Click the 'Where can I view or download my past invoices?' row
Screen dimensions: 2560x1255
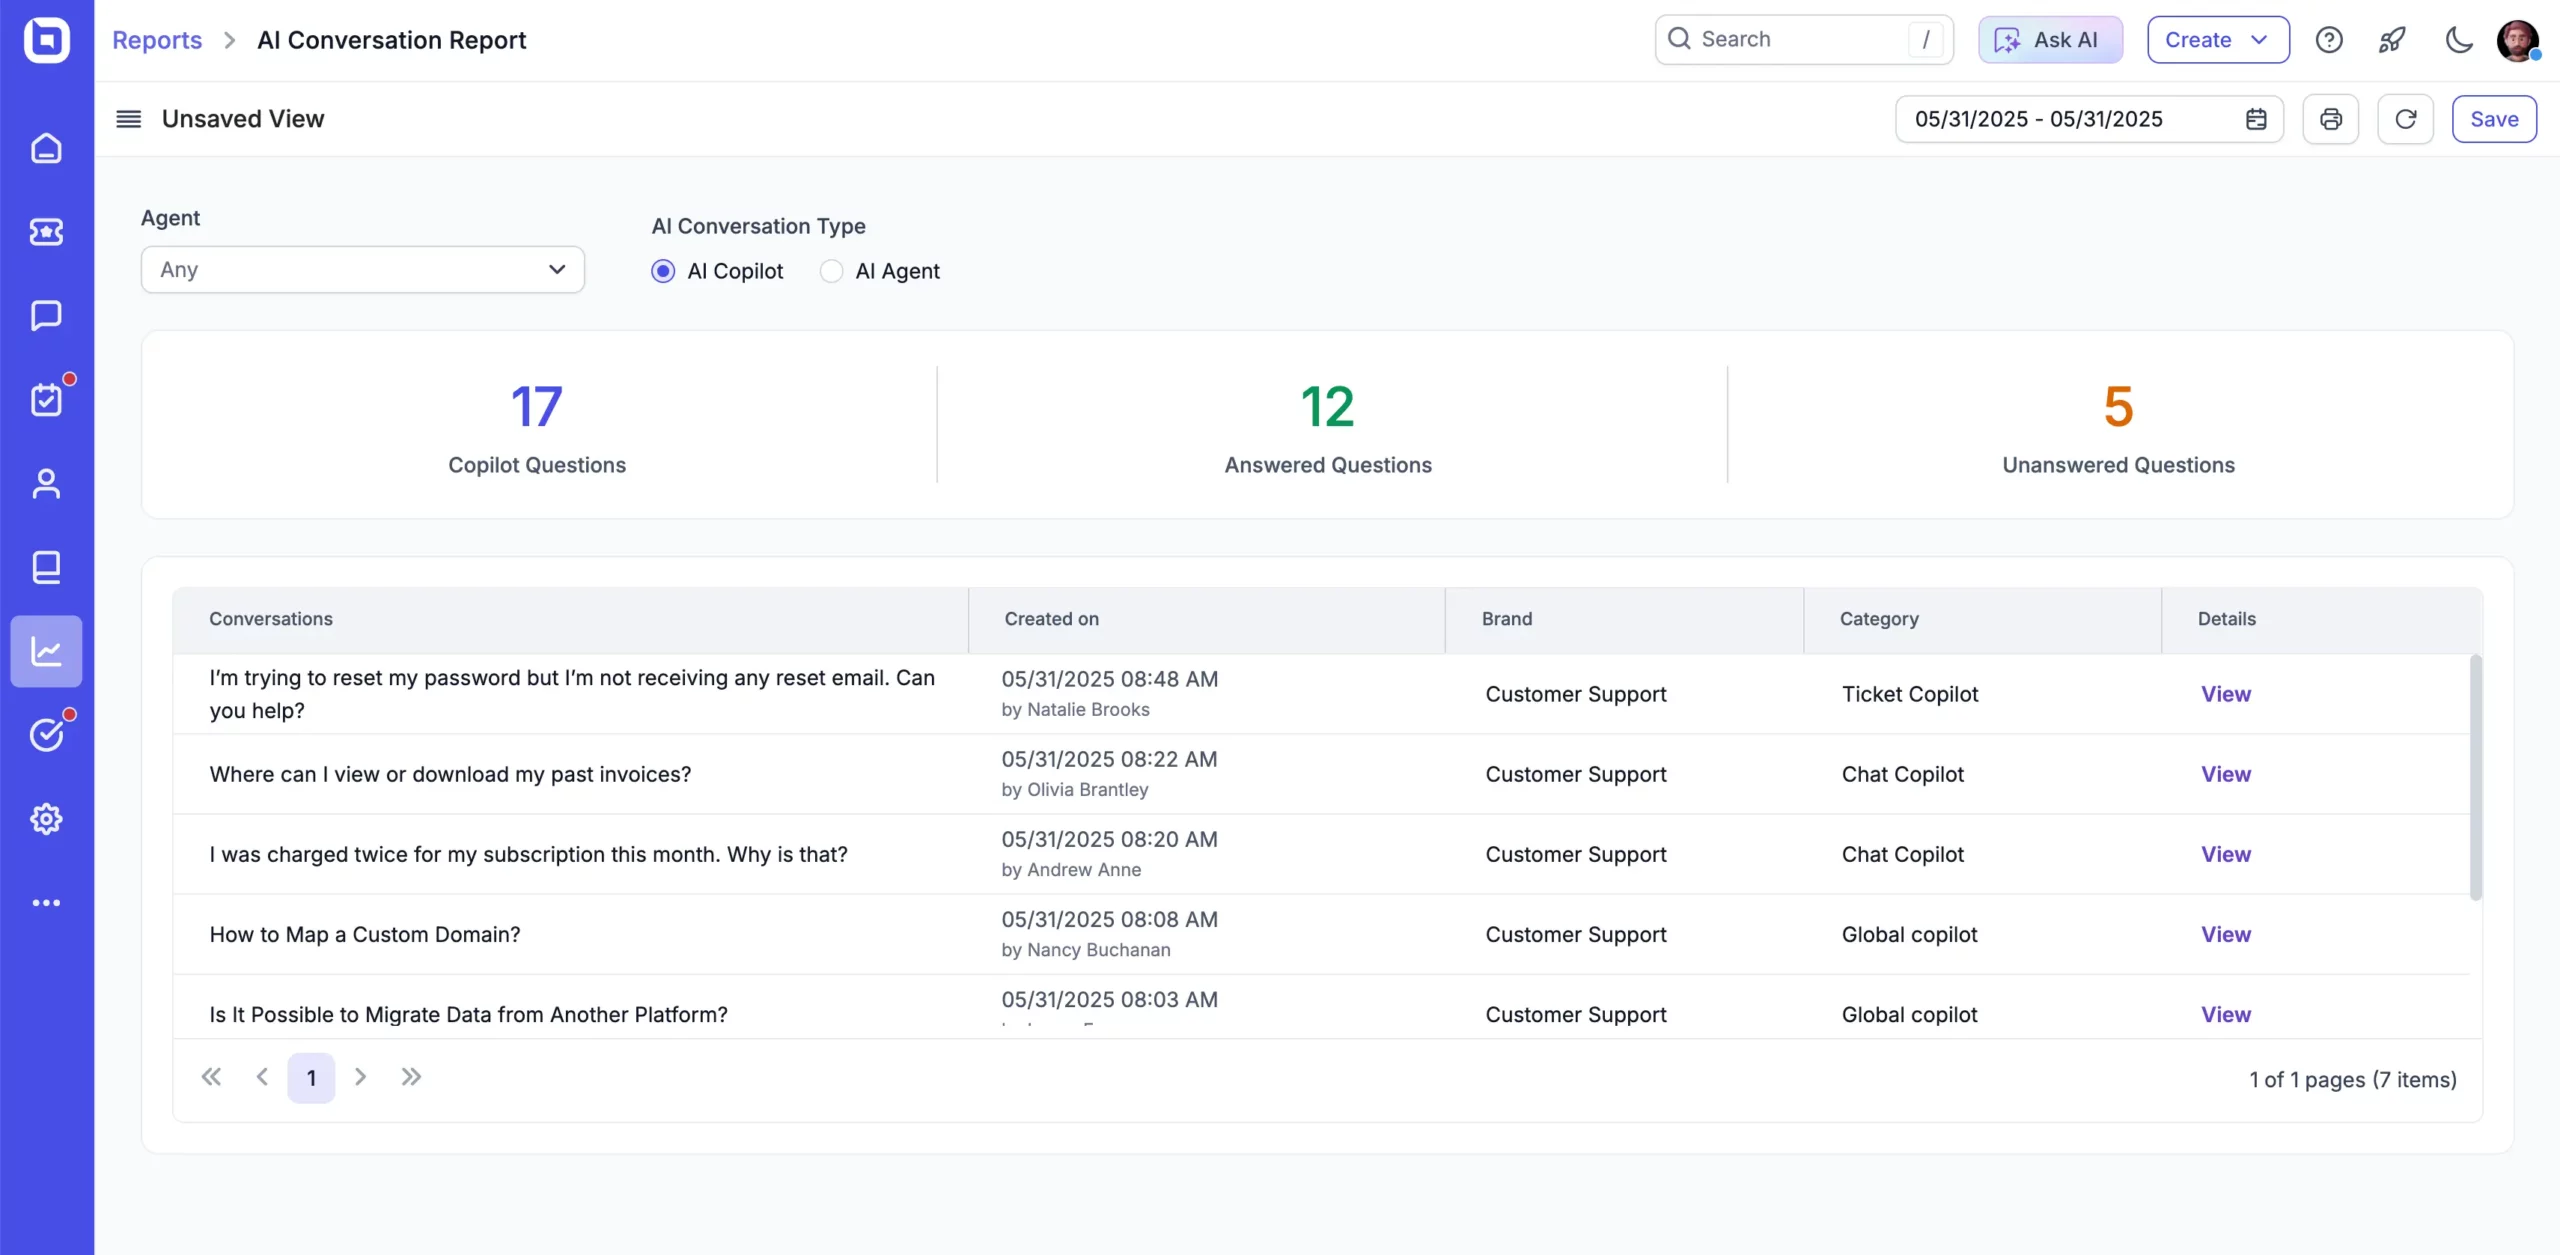tap(1321, 774)
